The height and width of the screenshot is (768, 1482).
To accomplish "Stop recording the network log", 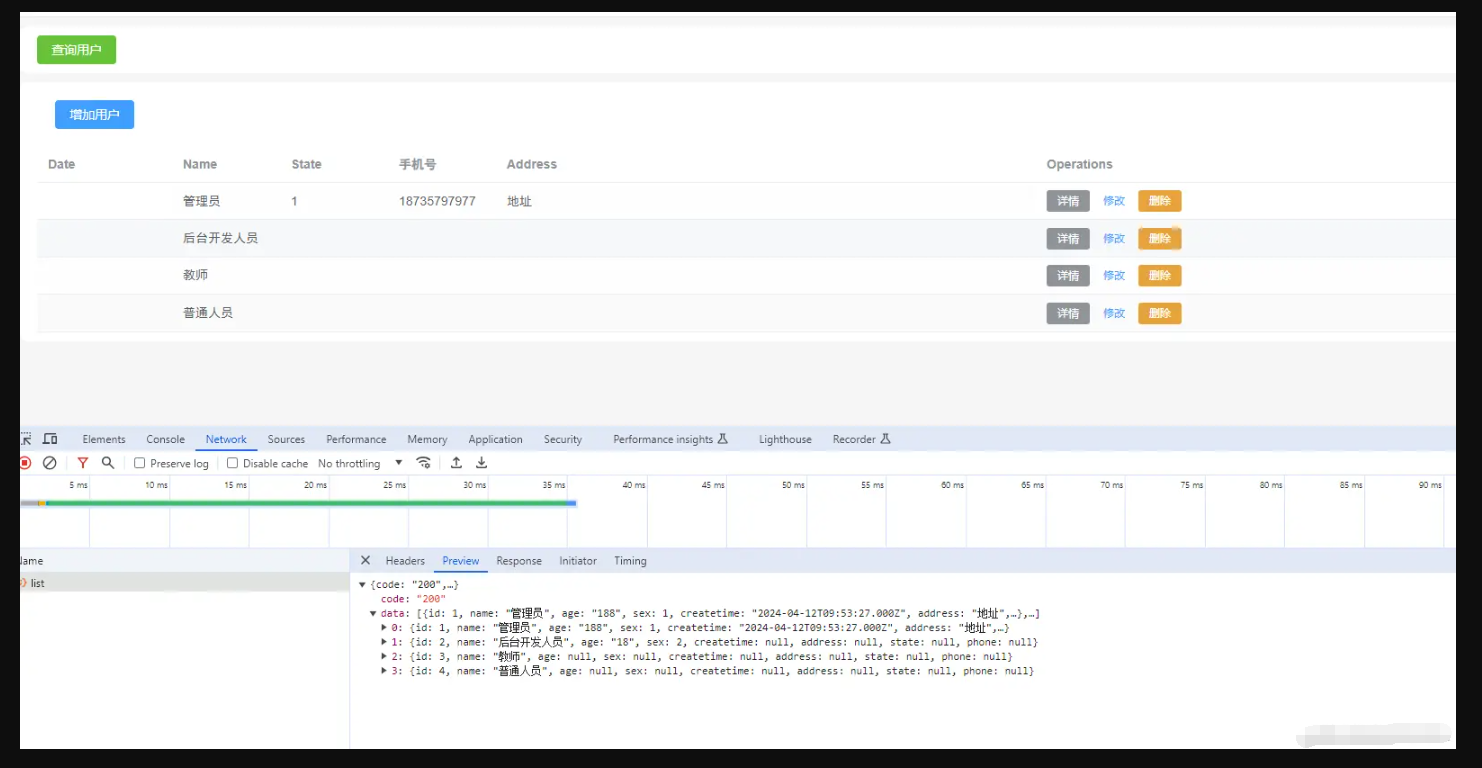I will pos(25,463).
